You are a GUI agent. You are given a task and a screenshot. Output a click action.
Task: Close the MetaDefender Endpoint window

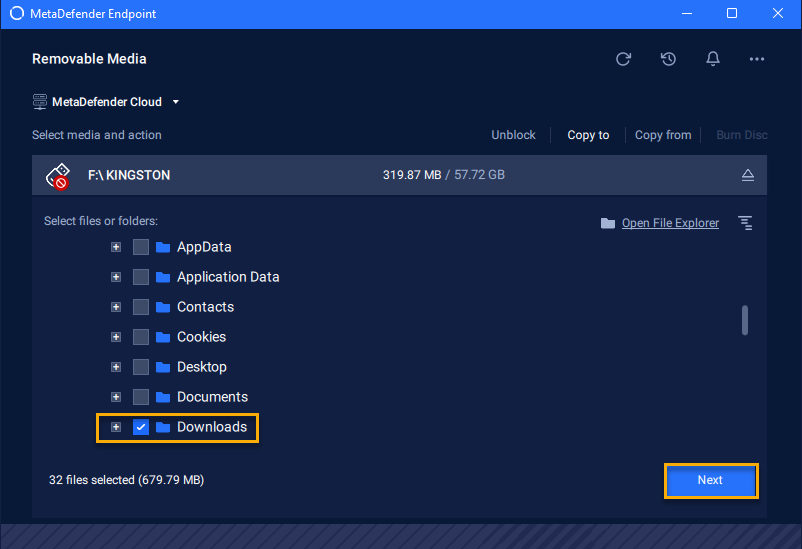[x=777, y=13]
